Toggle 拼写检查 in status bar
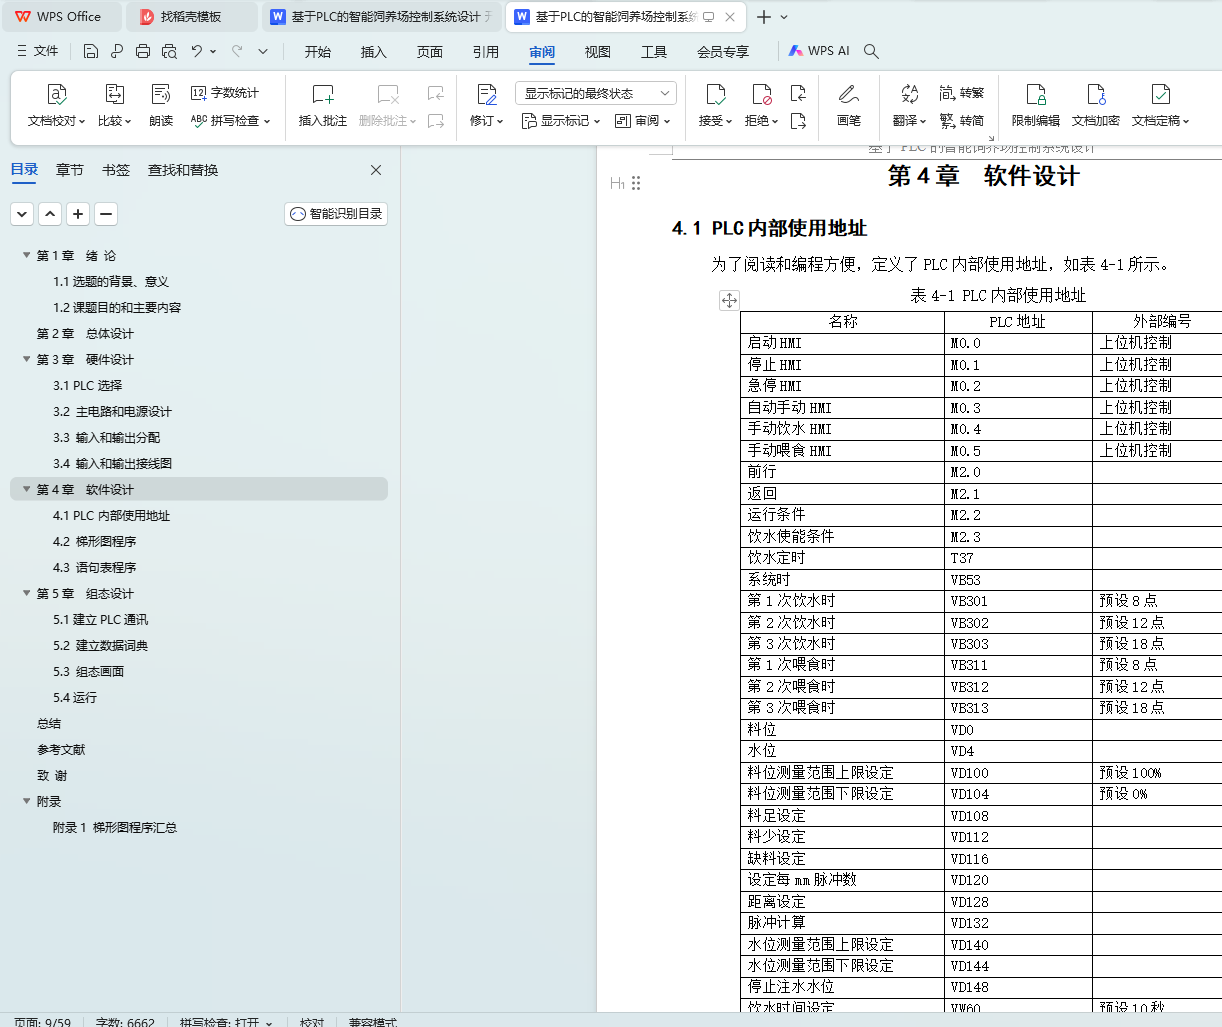This screenshot has height=1027, width=1222. pyautogui.click(x=226, y=1022)
